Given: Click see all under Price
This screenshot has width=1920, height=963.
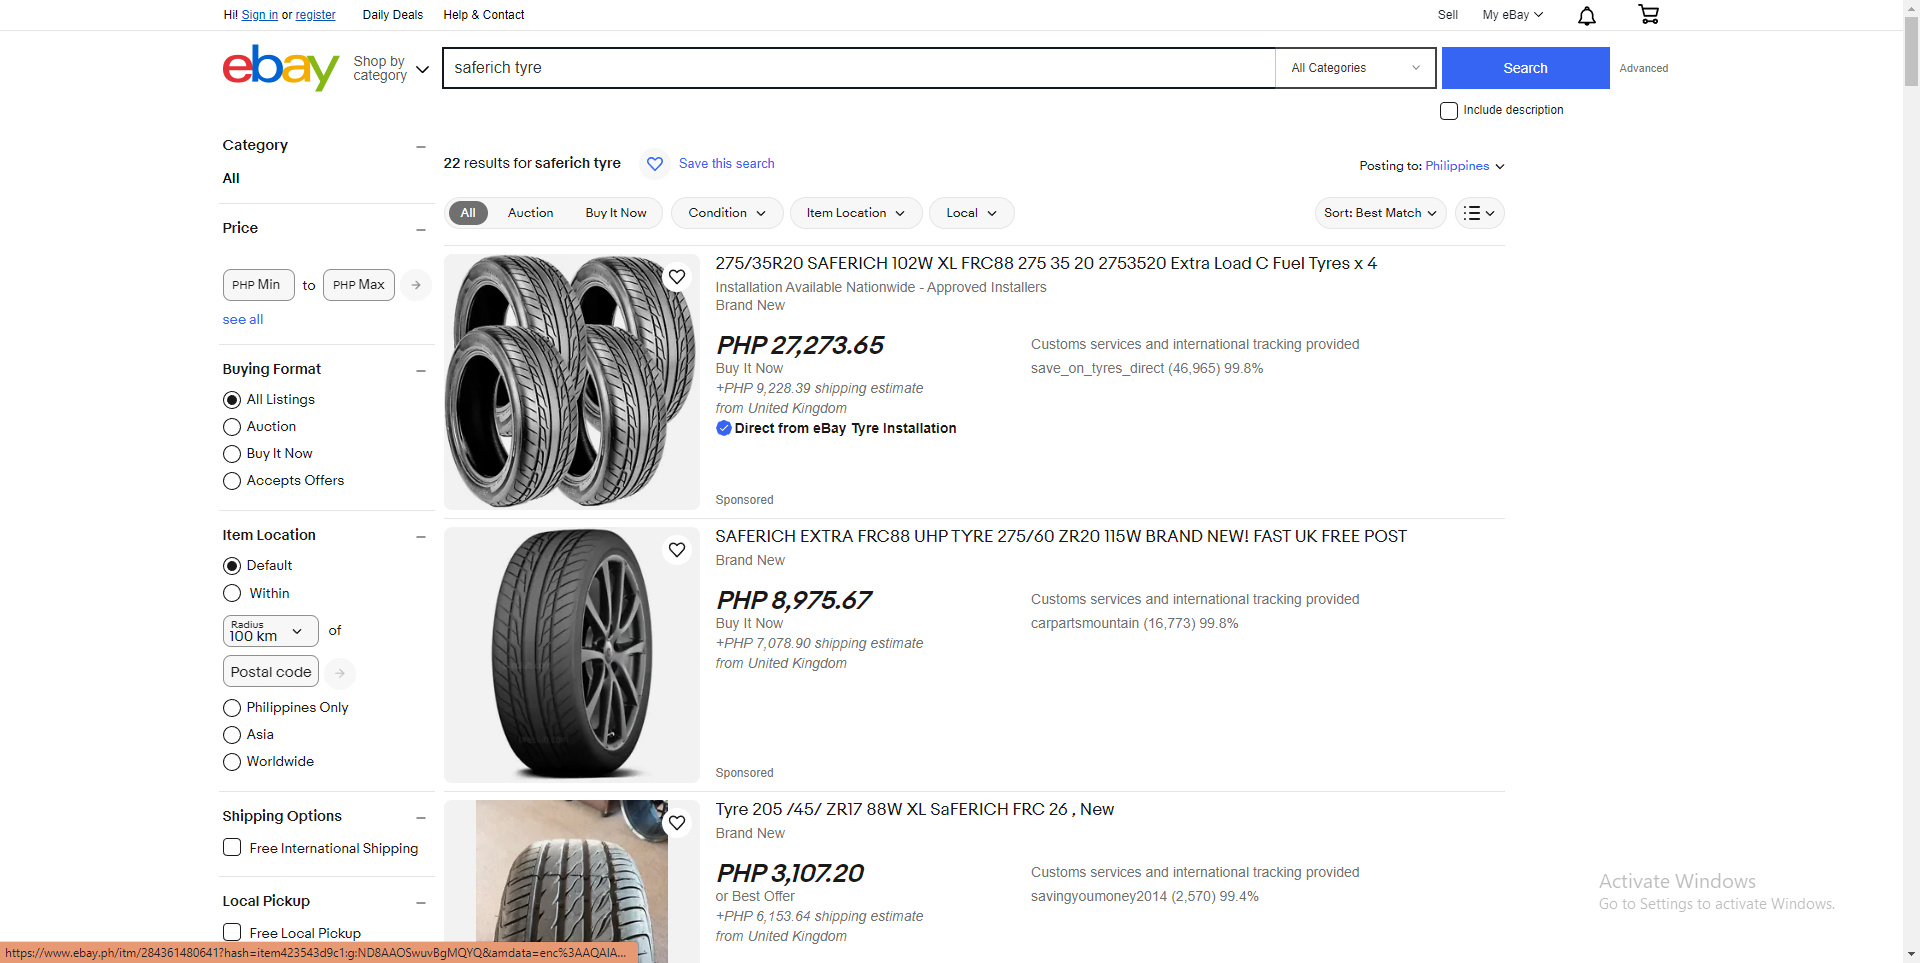Looking at the screenshot, I should click(x=243, y=320).
